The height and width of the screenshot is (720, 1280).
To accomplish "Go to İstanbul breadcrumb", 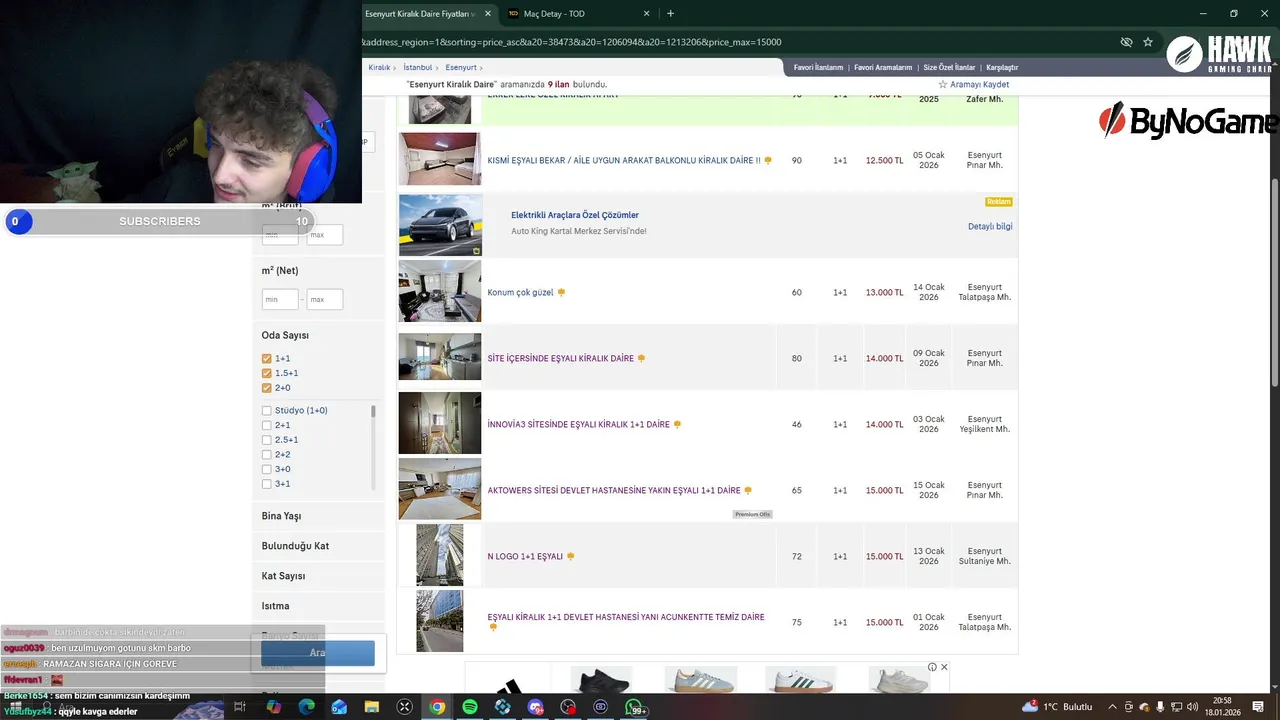I will click(x=418, y=67).
